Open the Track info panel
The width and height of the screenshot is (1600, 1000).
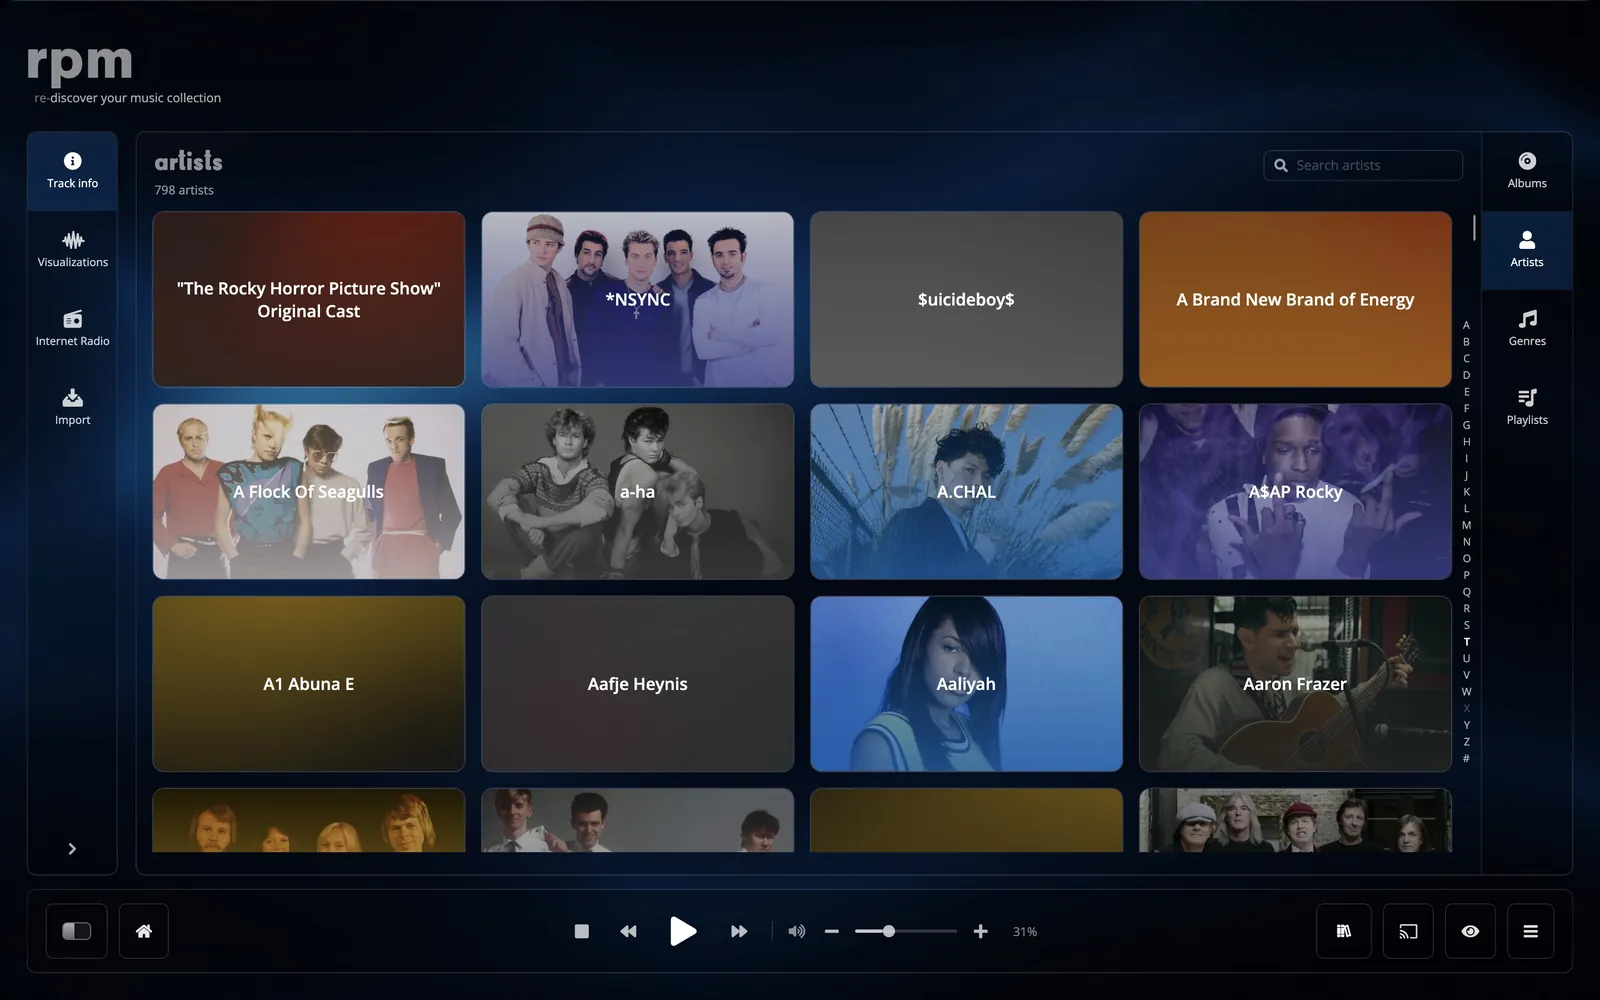[x=72, y=171]
